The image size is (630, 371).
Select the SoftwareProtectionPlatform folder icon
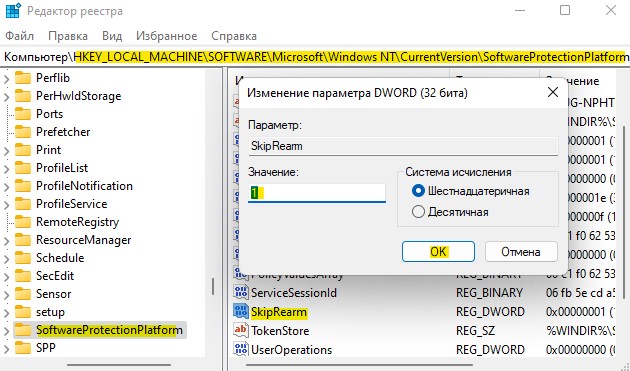coord(23,330)
